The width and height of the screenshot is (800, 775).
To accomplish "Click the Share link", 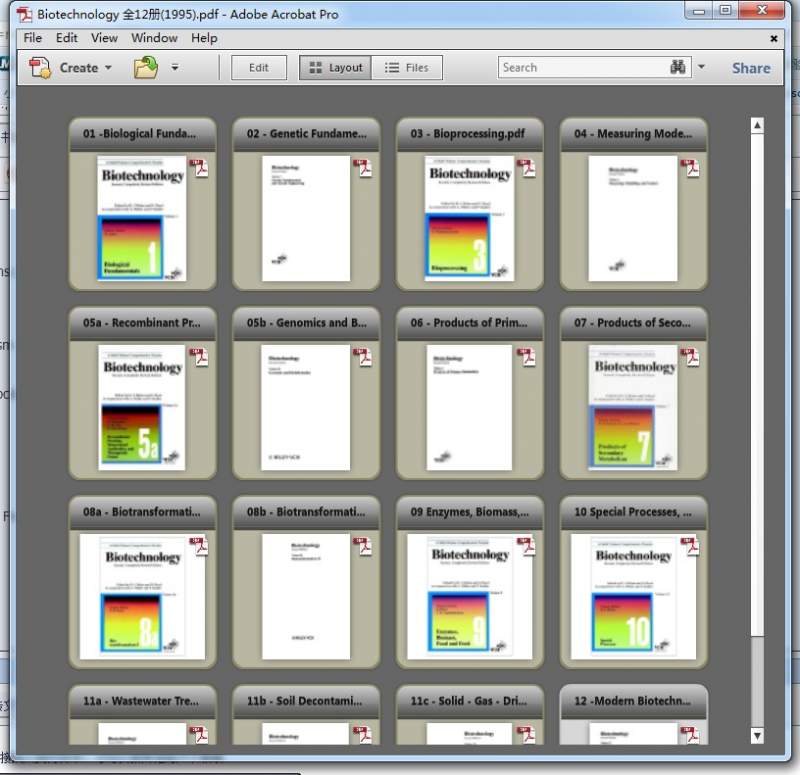I will 751,68.
